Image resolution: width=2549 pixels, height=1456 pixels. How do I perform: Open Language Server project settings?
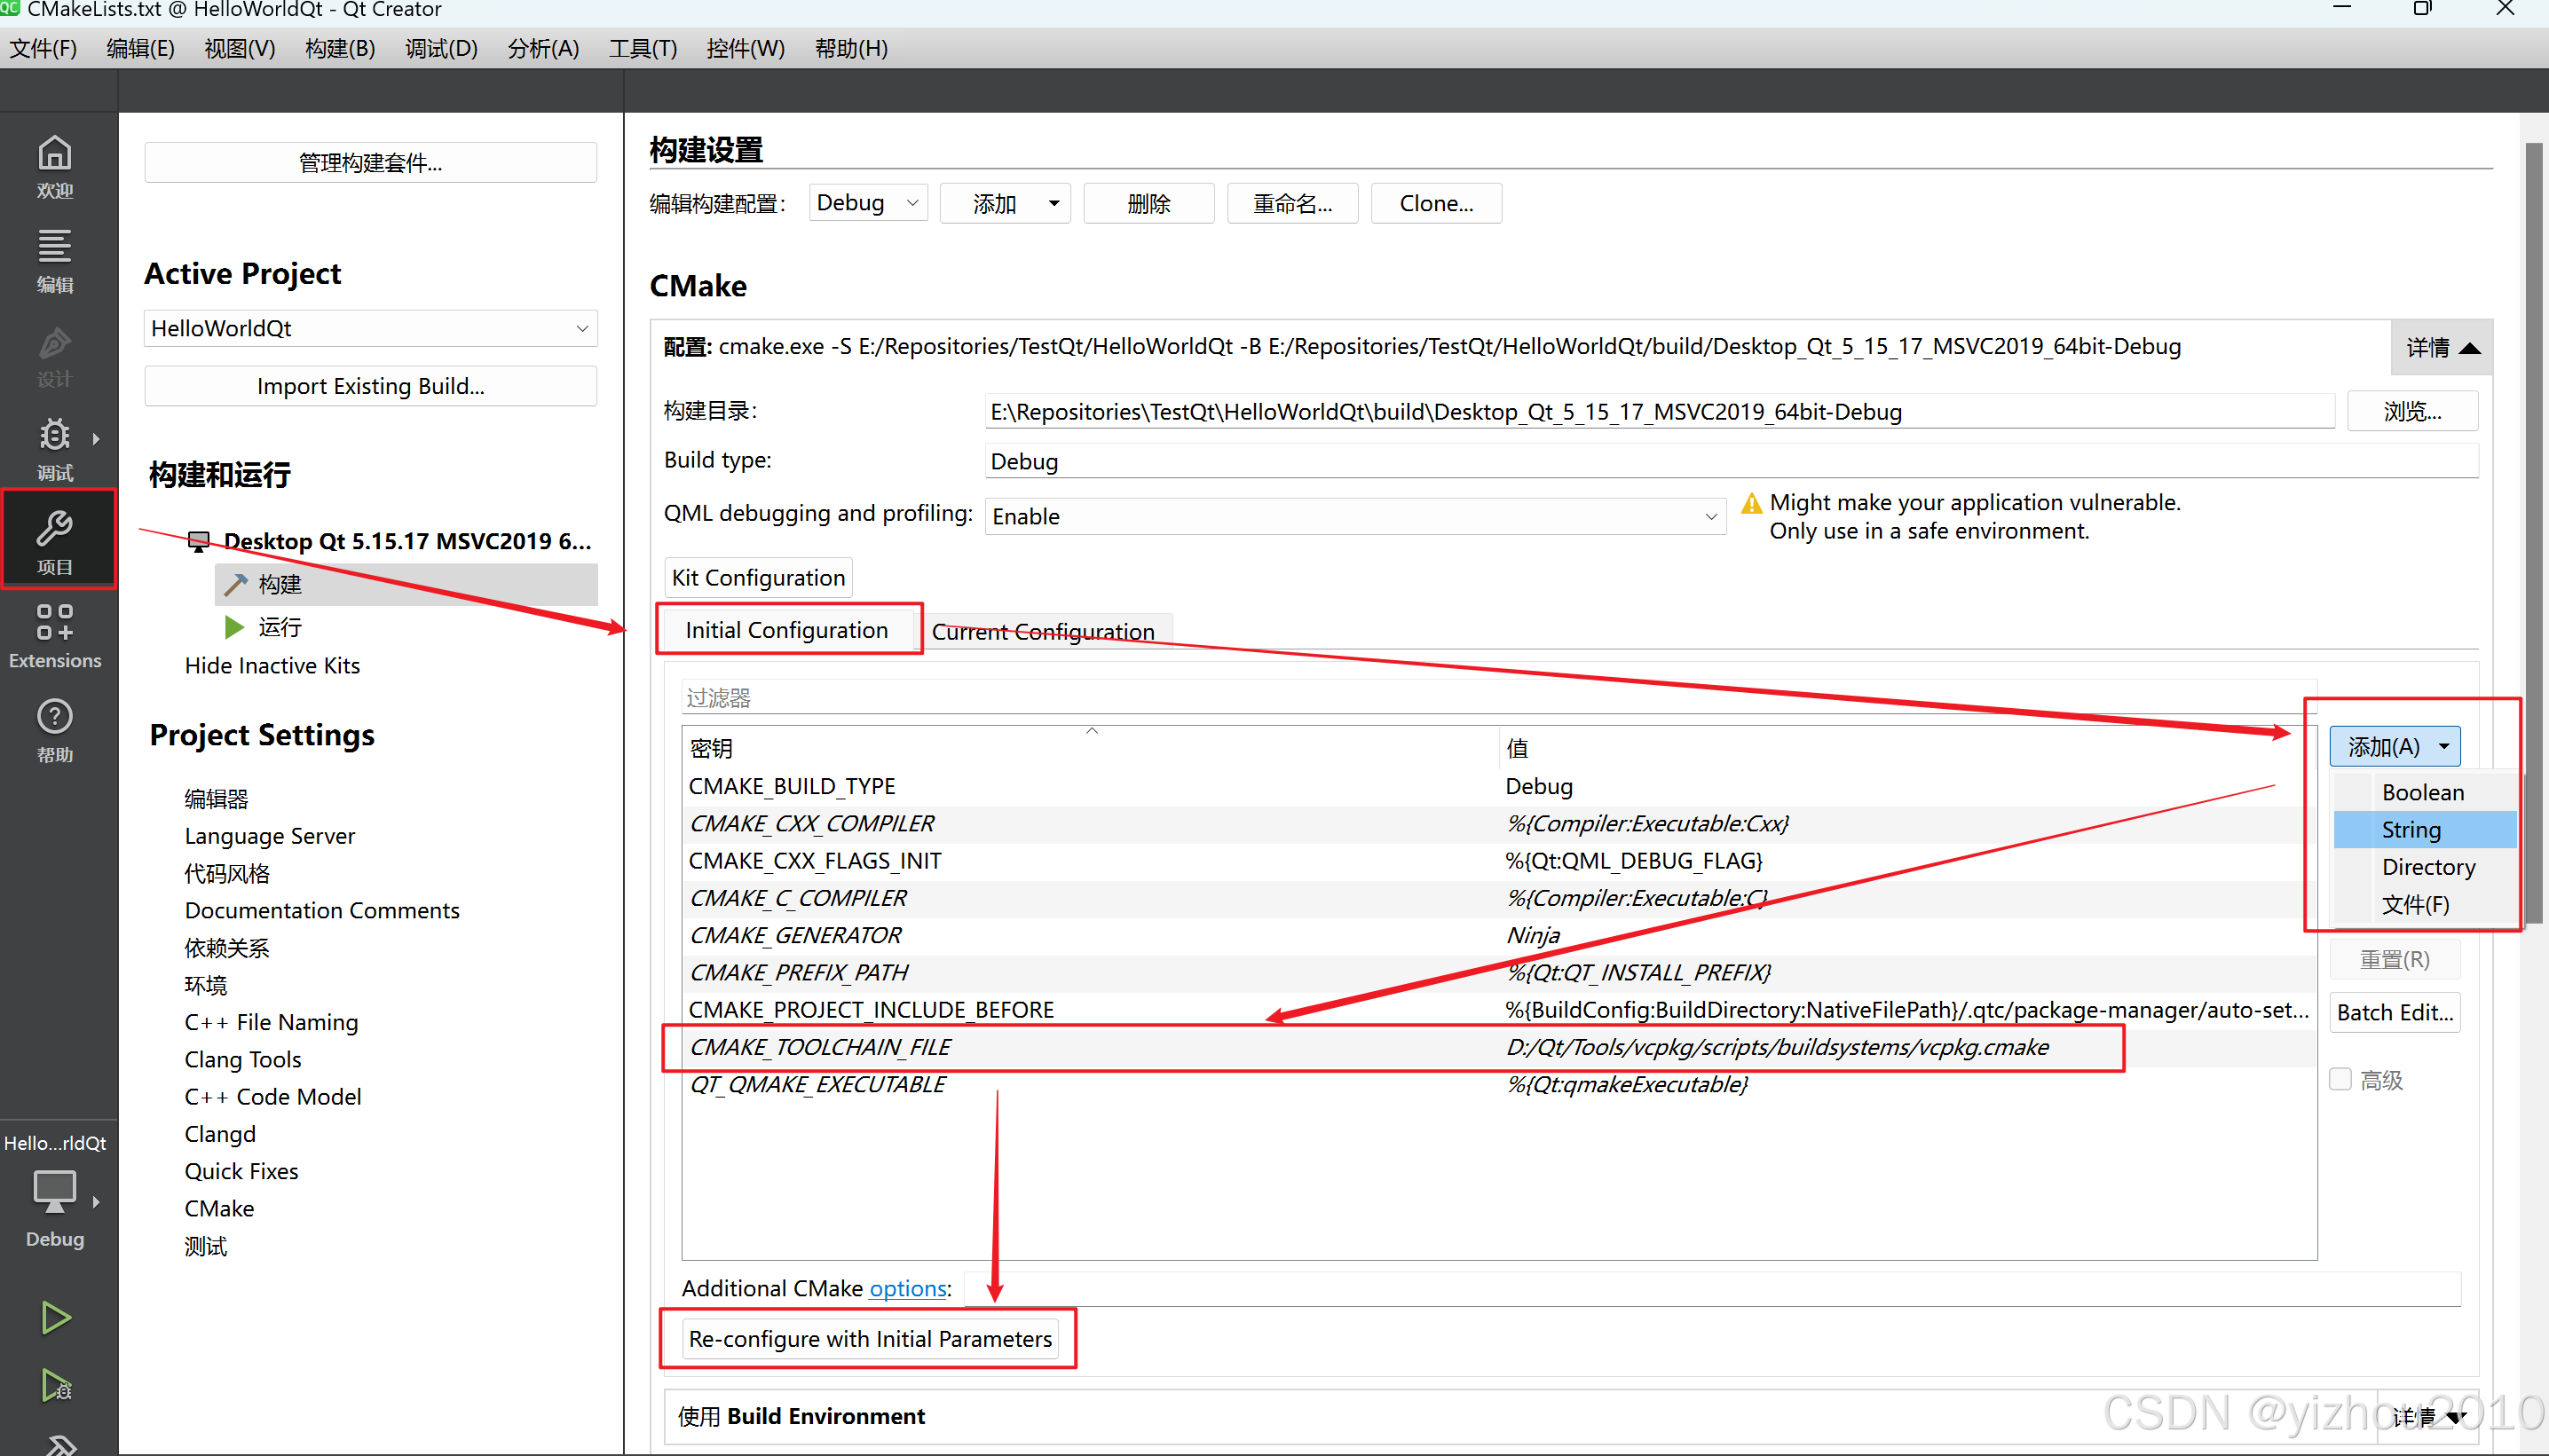(x=270, y=836)
